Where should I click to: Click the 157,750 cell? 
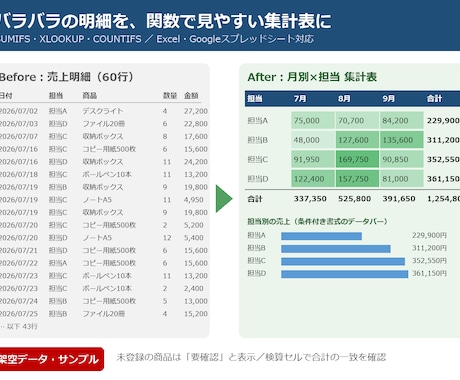pyautogui.click(x=357, y=179)
